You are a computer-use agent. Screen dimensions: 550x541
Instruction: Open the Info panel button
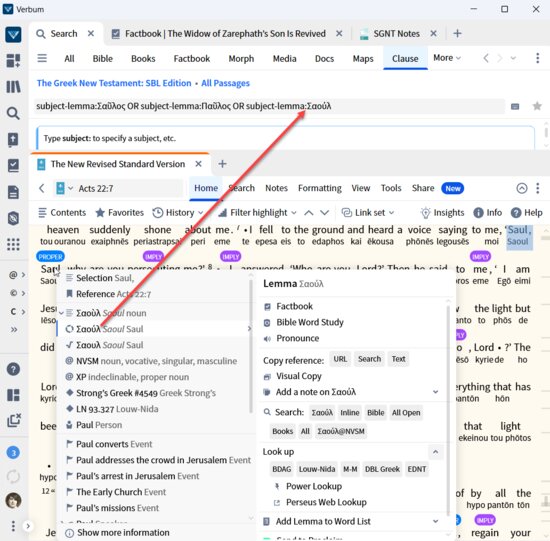tap(488, 213)
